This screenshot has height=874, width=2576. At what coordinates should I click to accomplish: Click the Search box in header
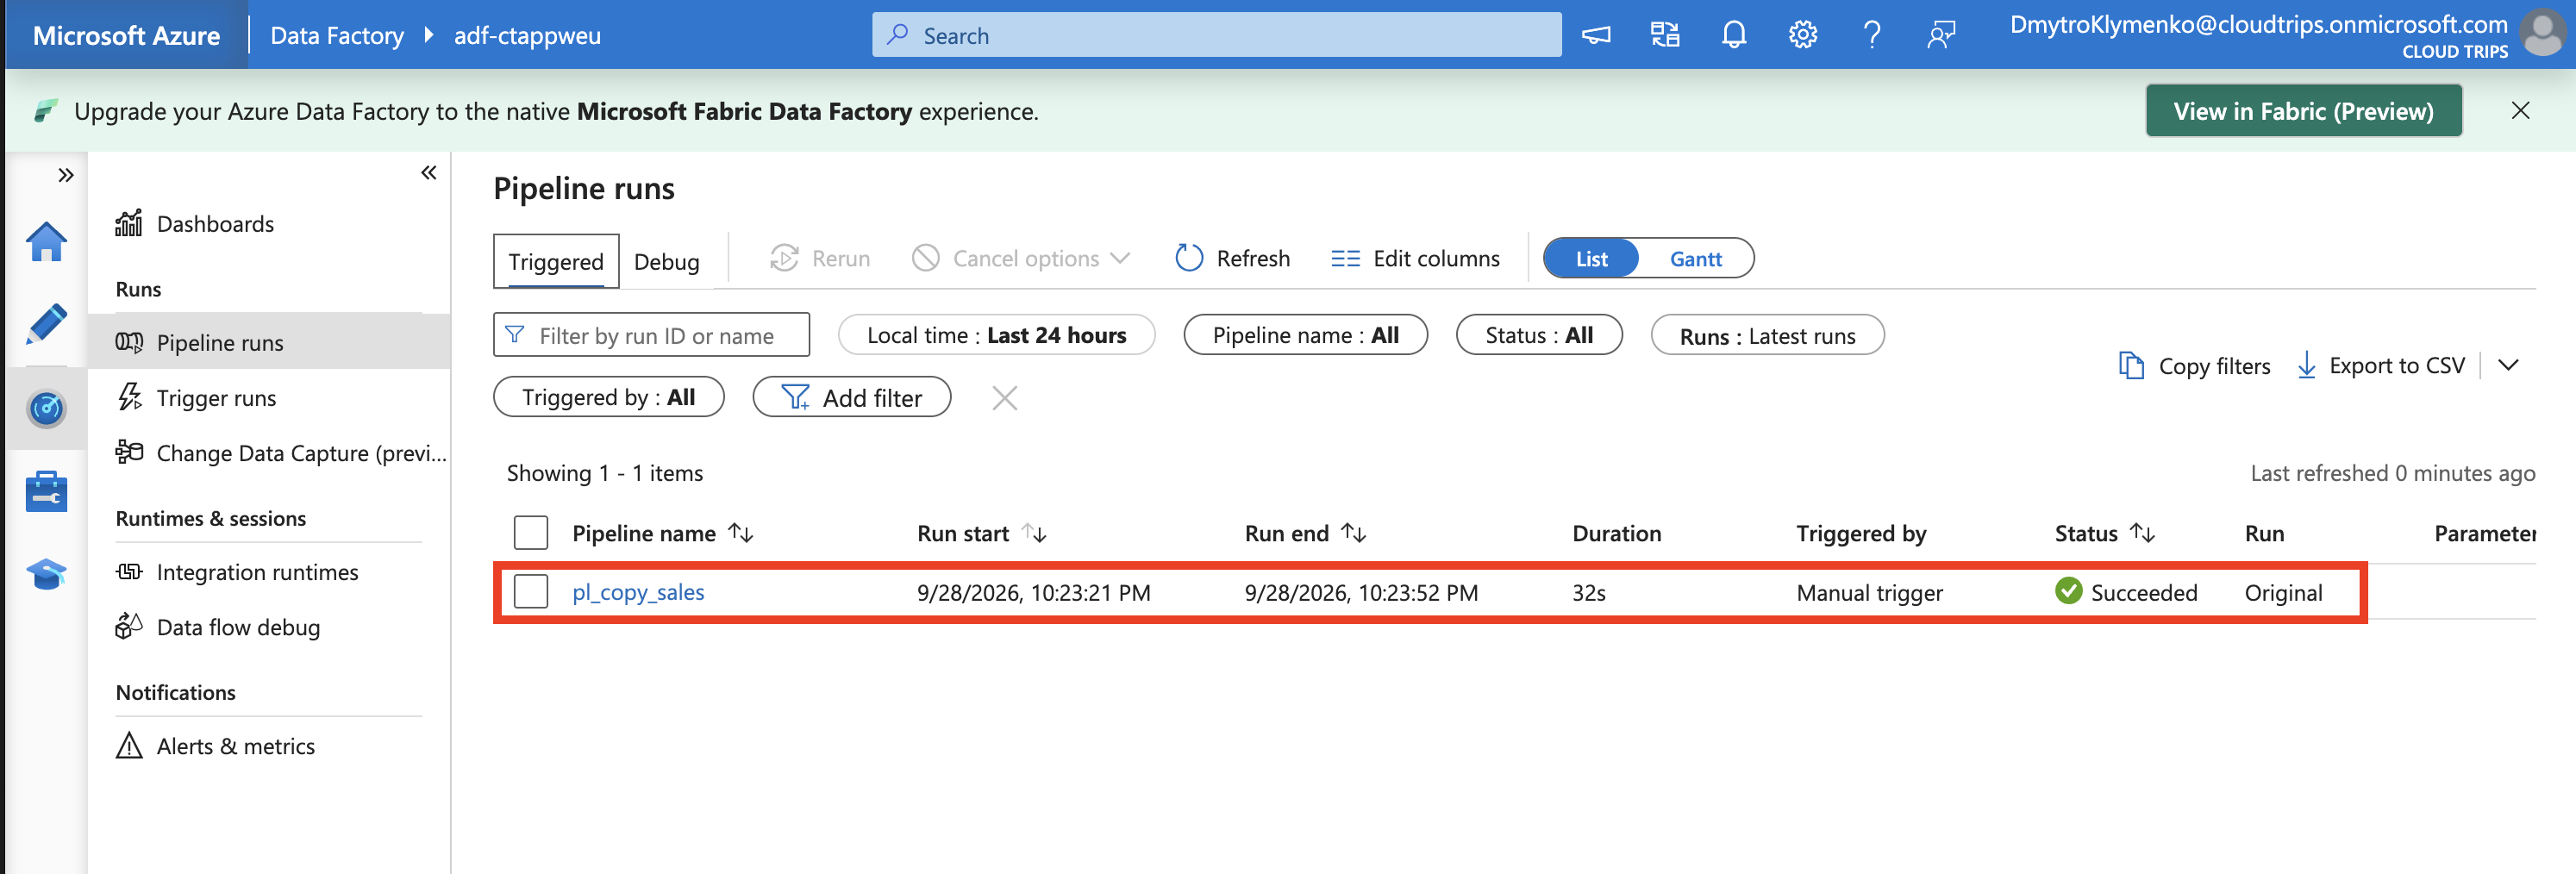(x=1216, y=35)
